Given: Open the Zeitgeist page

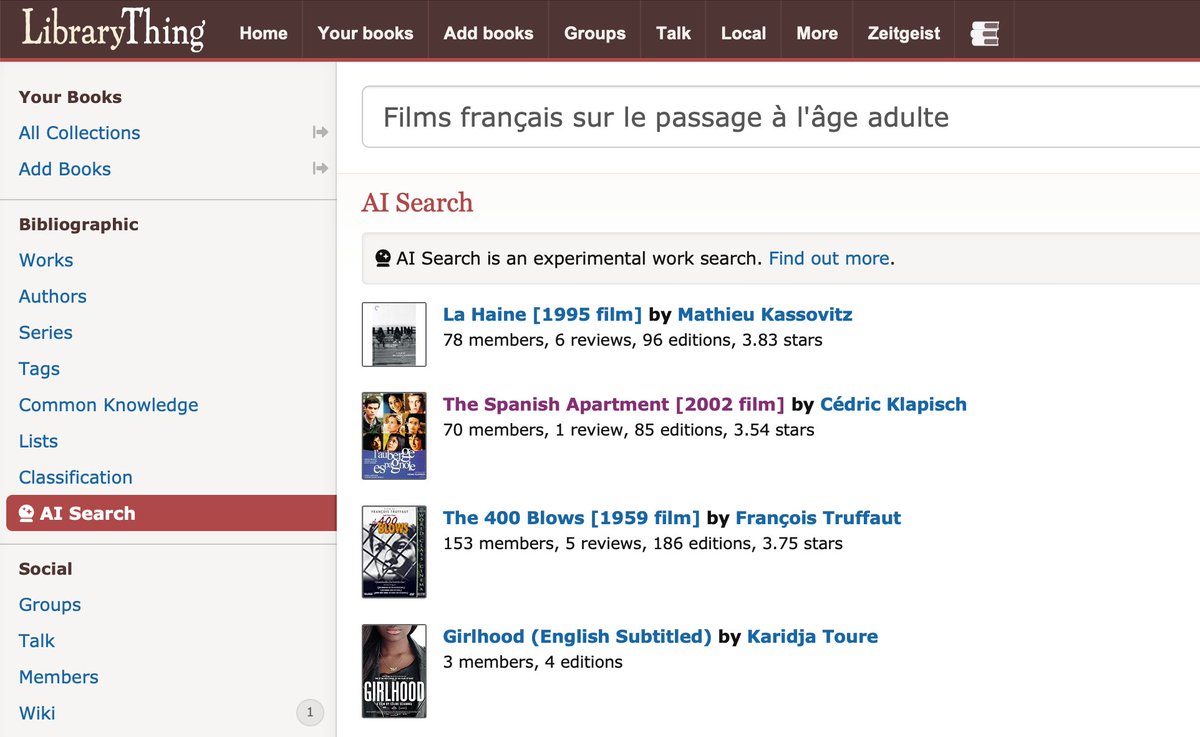Looking at the screenshot, I should tap(904, 33).
